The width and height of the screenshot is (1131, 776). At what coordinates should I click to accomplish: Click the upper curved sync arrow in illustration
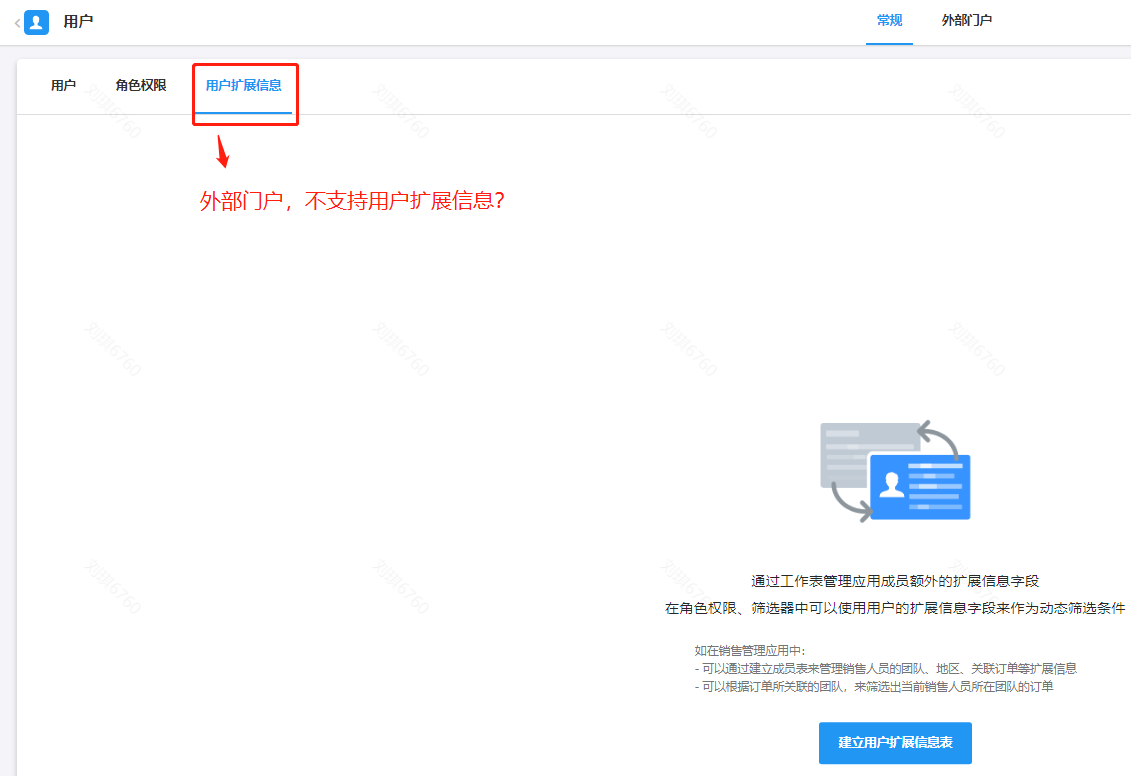point(941,435)
